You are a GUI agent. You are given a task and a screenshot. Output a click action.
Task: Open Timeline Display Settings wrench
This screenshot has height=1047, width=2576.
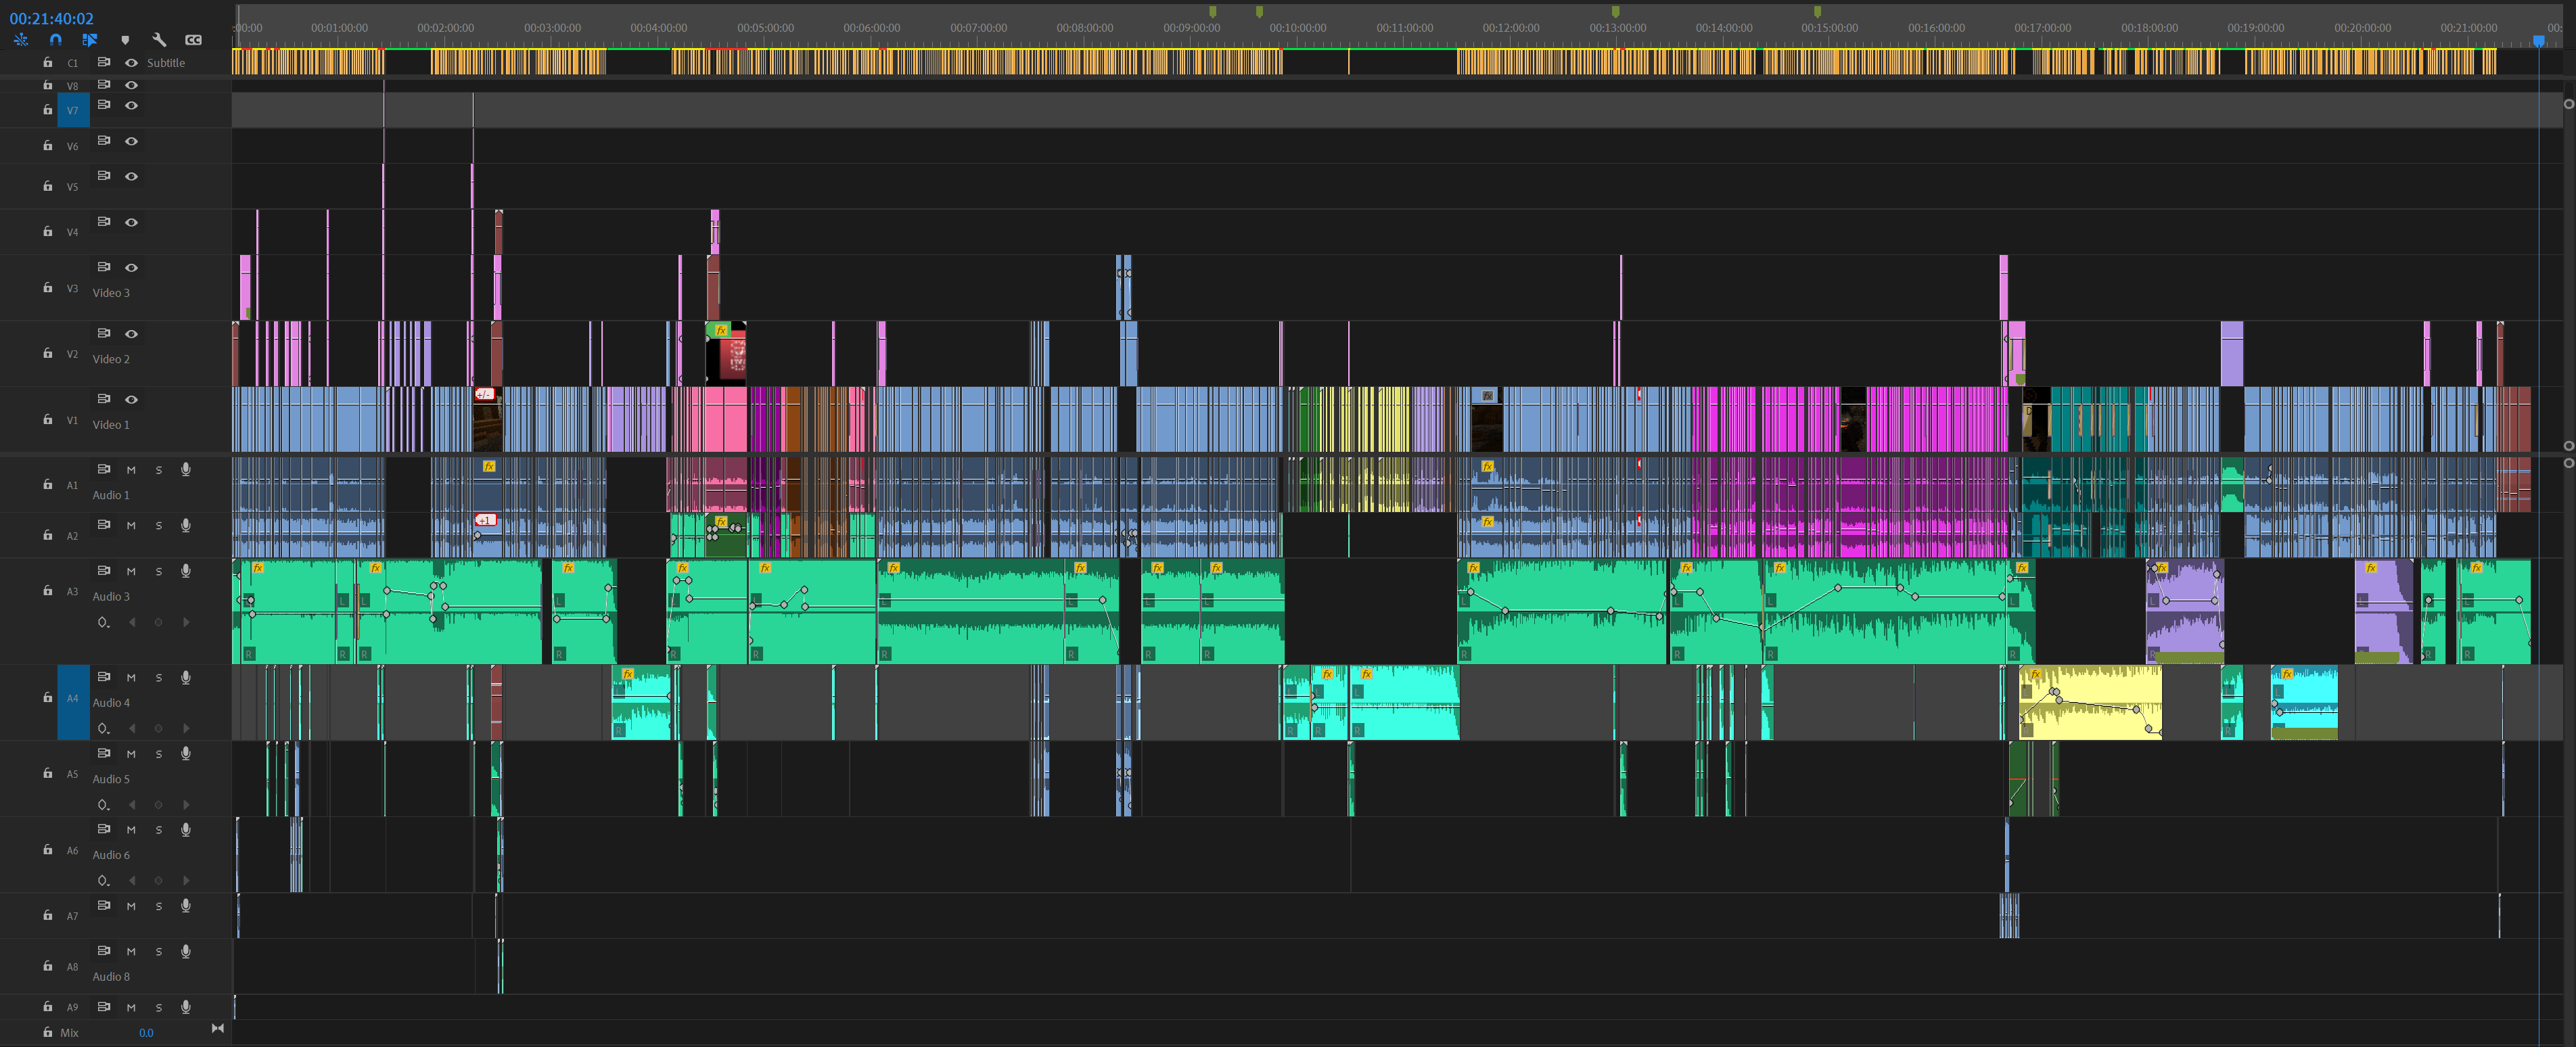click(x=159, y=40)
